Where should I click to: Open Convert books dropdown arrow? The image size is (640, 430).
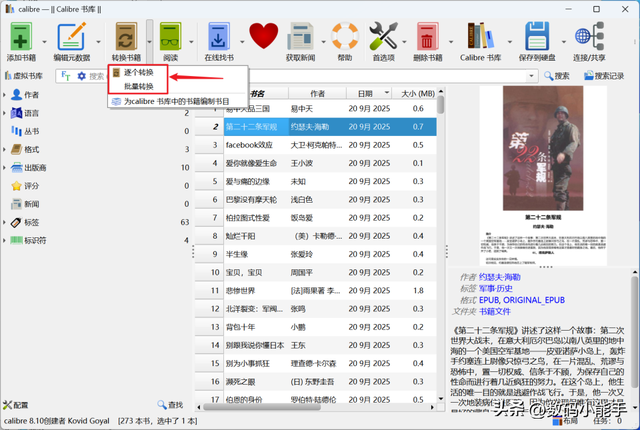(149, 42)
